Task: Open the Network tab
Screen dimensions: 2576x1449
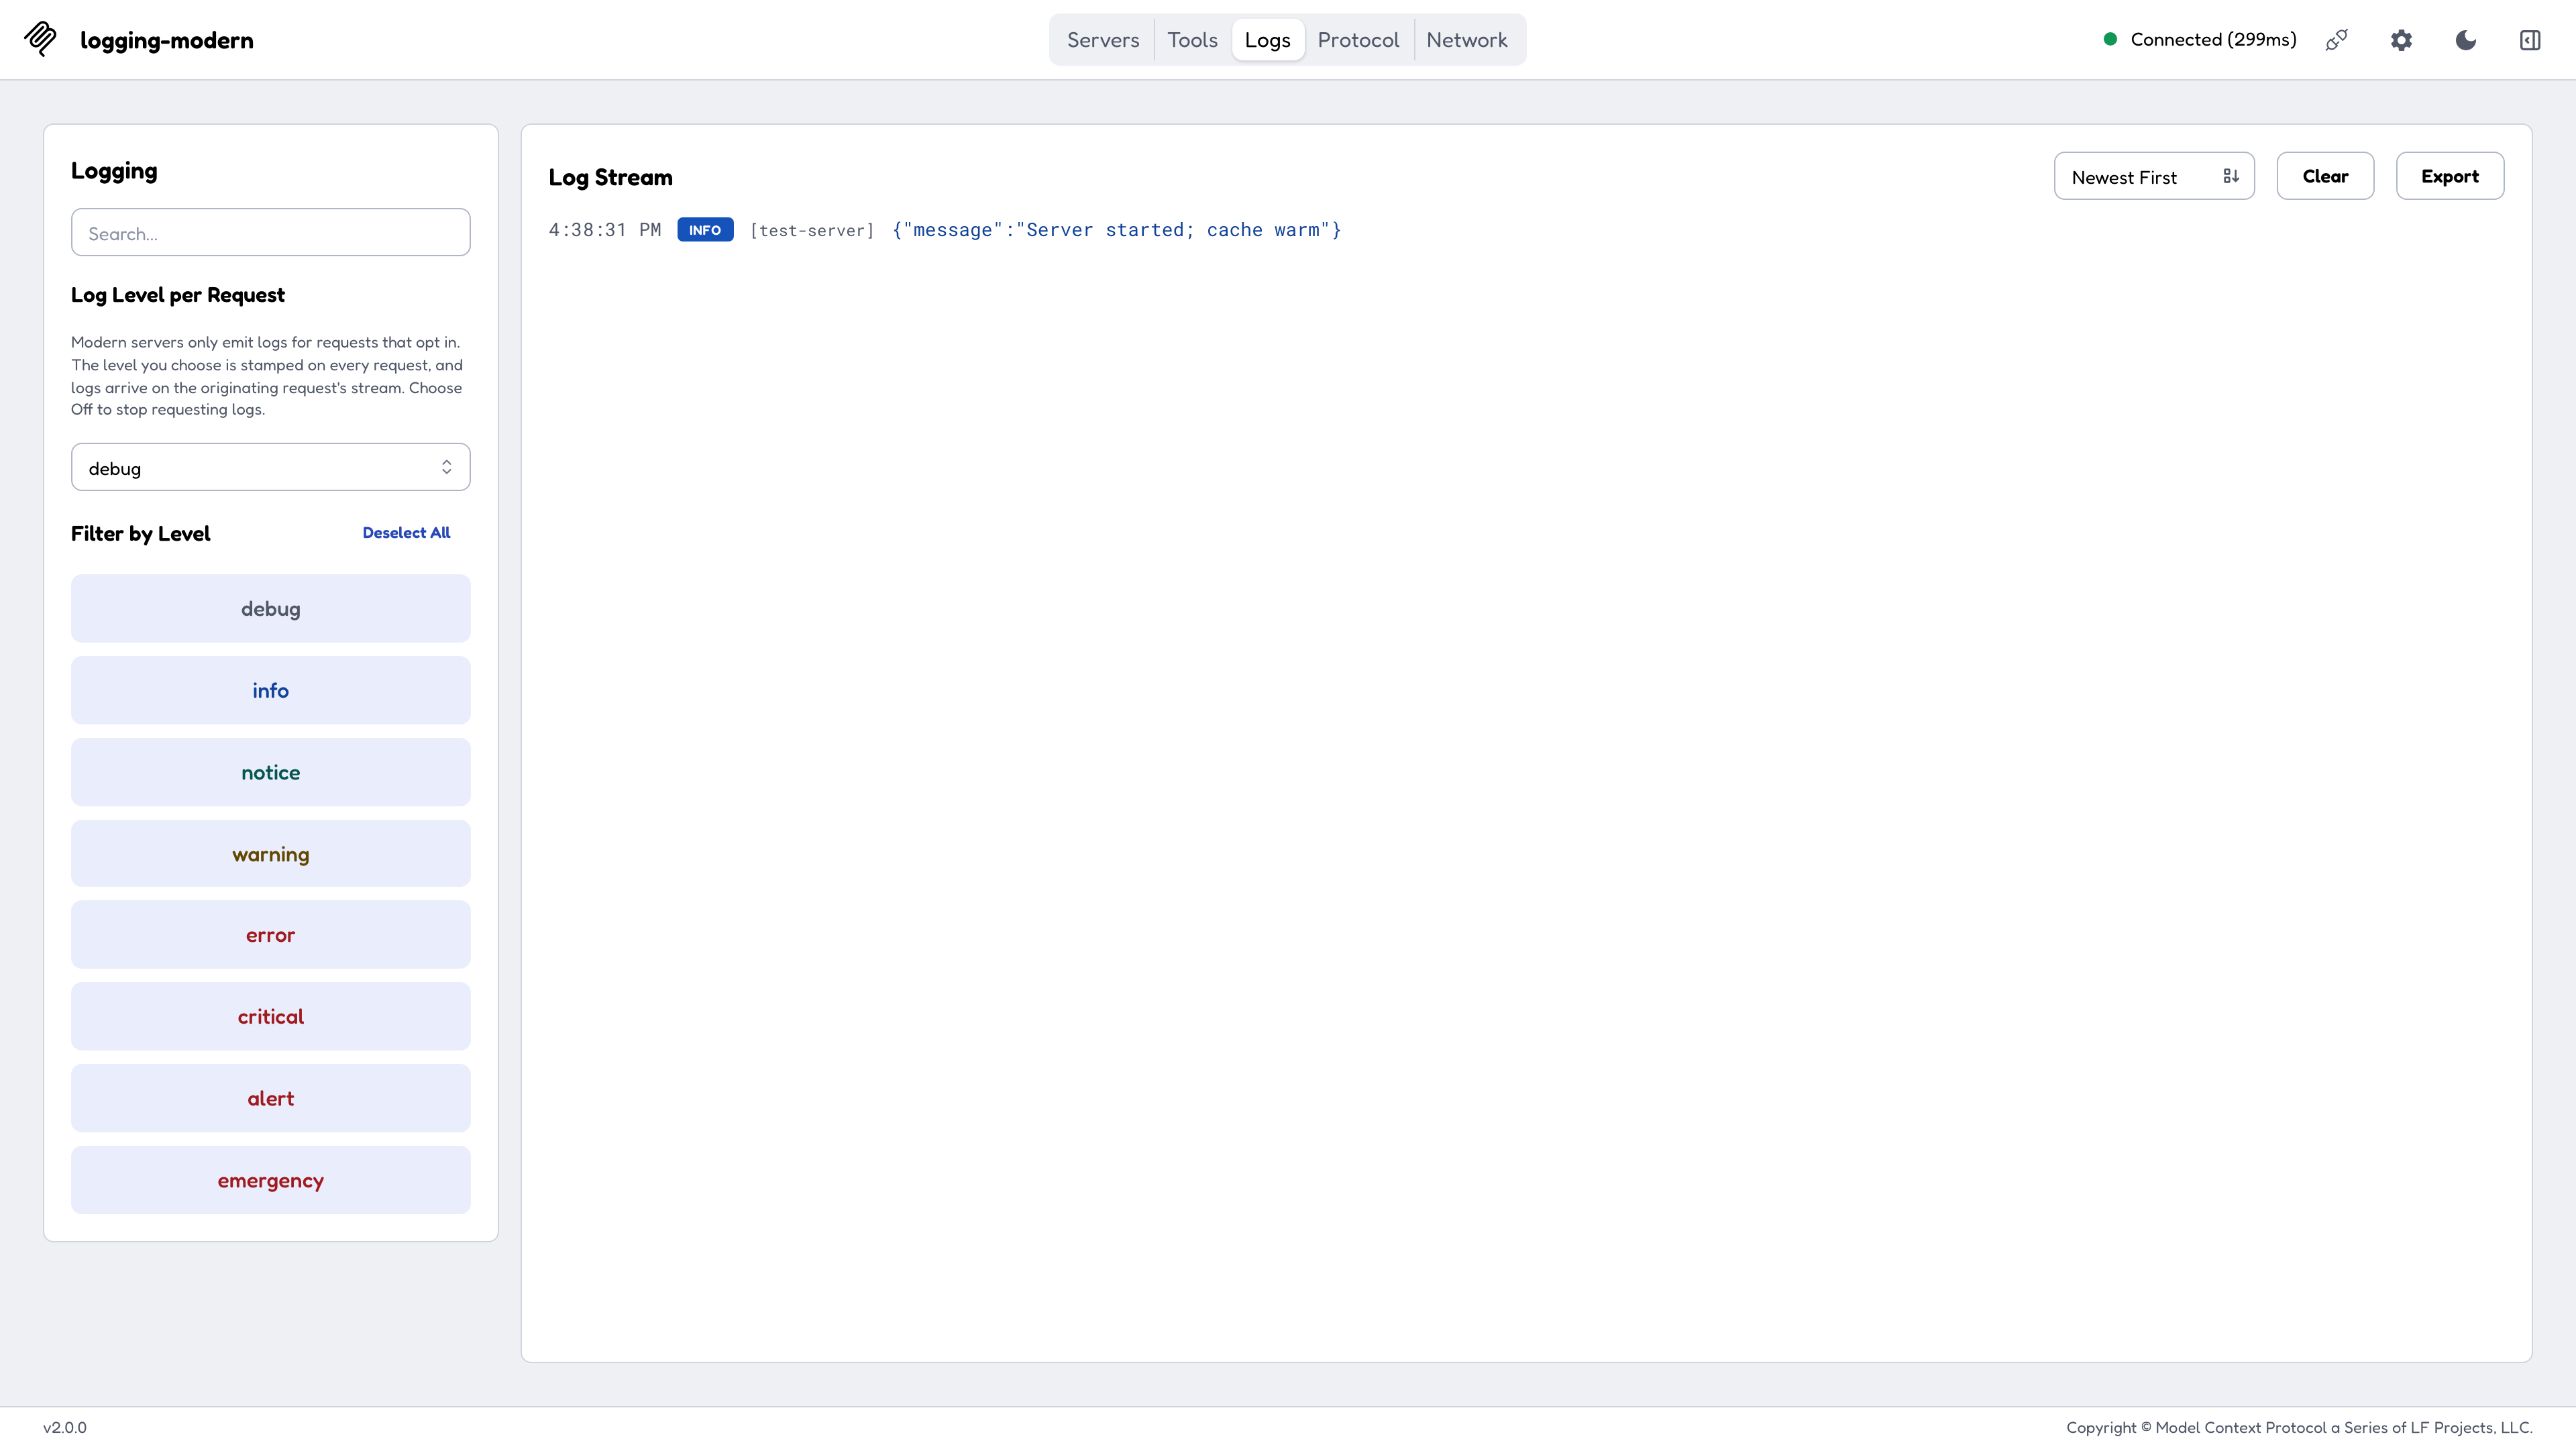Action: 1467,40
